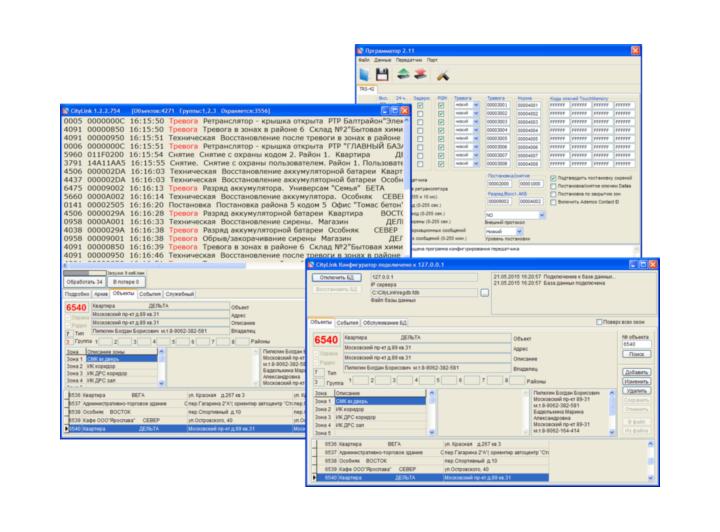Image resolution: width=720 pixels, height=532 pixels.
Task: Enable the 'Поверх всех окон' checkbox
Action: click(599, 323)
